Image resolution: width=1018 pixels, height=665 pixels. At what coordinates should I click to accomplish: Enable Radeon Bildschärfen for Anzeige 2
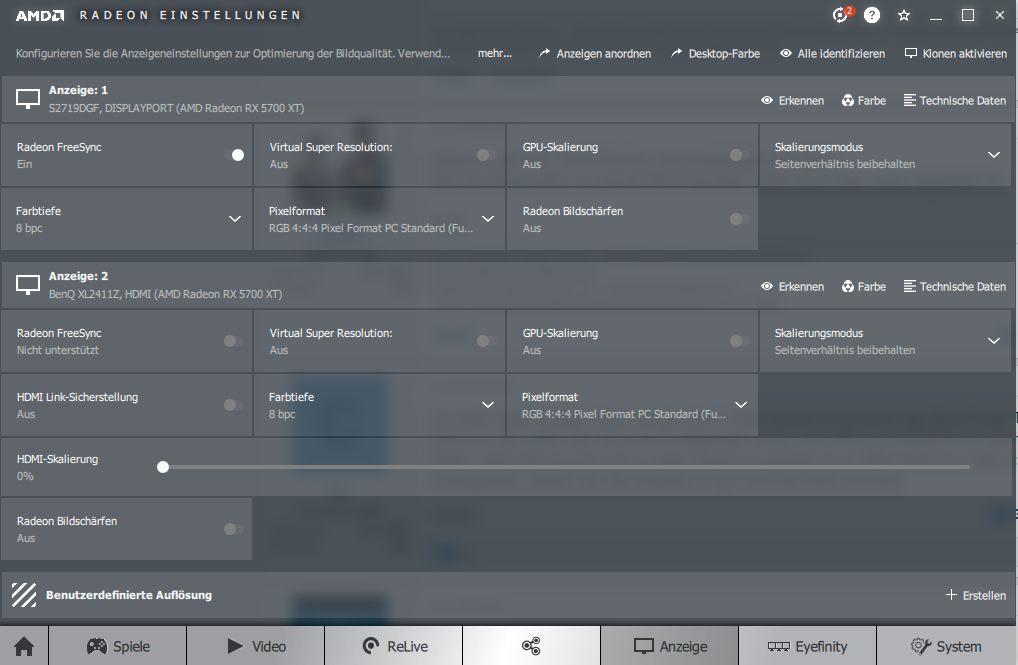click(x=234, y=529)
